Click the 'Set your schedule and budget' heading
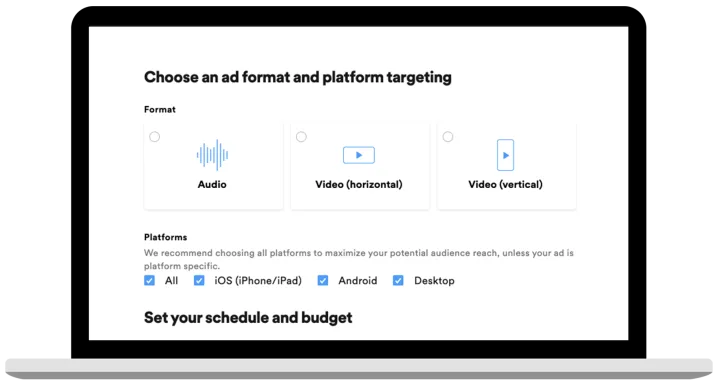This screenshot has height=385, width=720. 248,317
